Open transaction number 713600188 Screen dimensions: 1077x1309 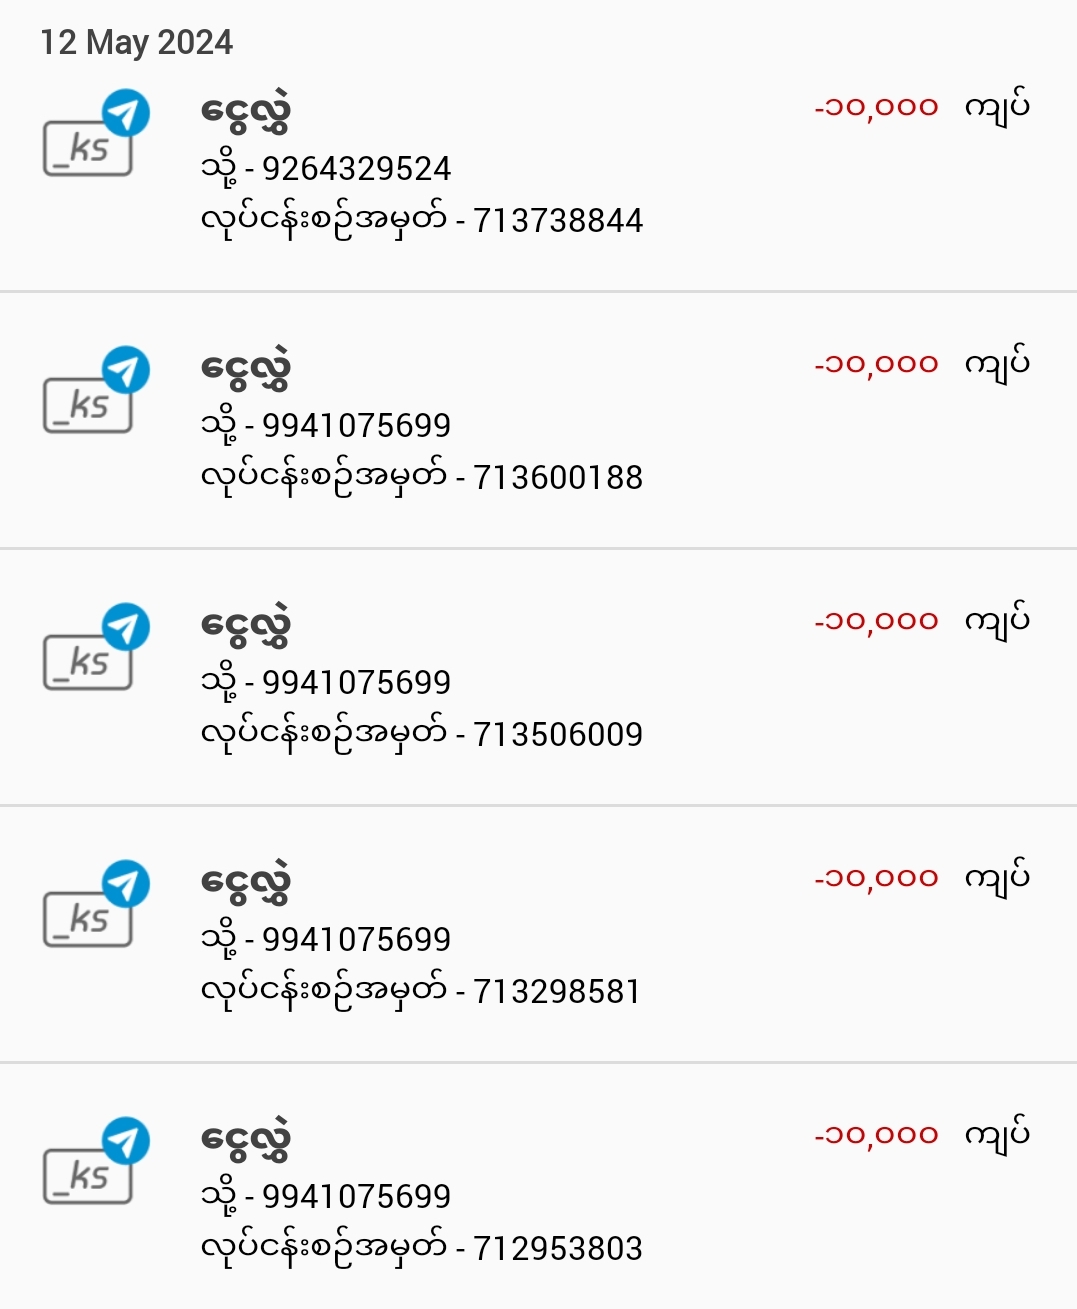(x=557, y=478)
